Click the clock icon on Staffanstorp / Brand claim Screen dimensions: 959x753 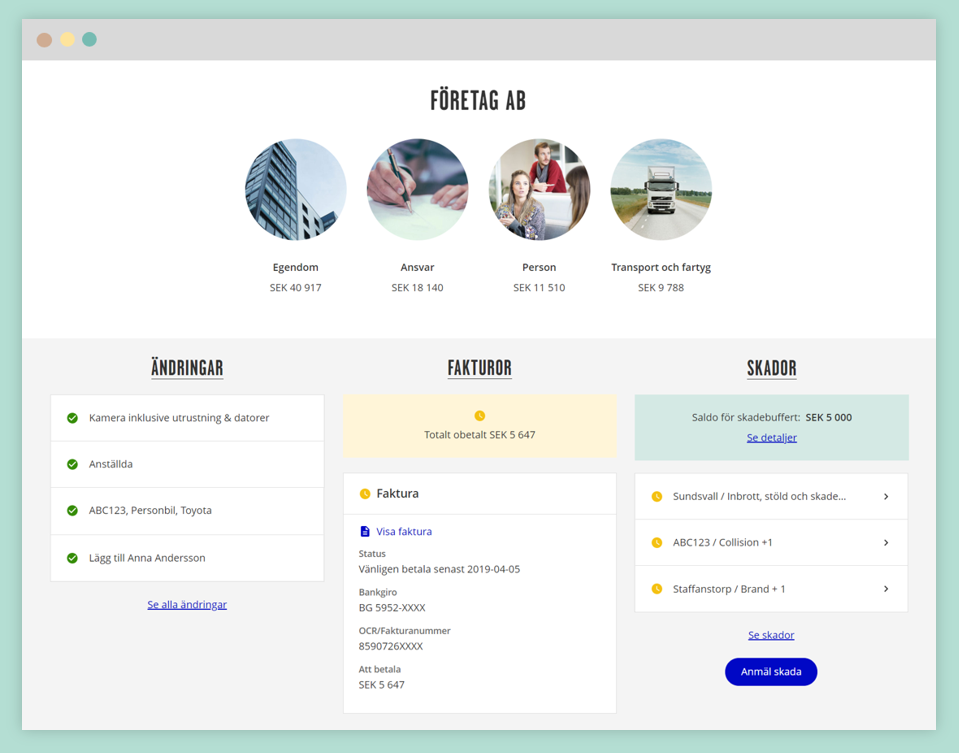[x=657, y=589]
